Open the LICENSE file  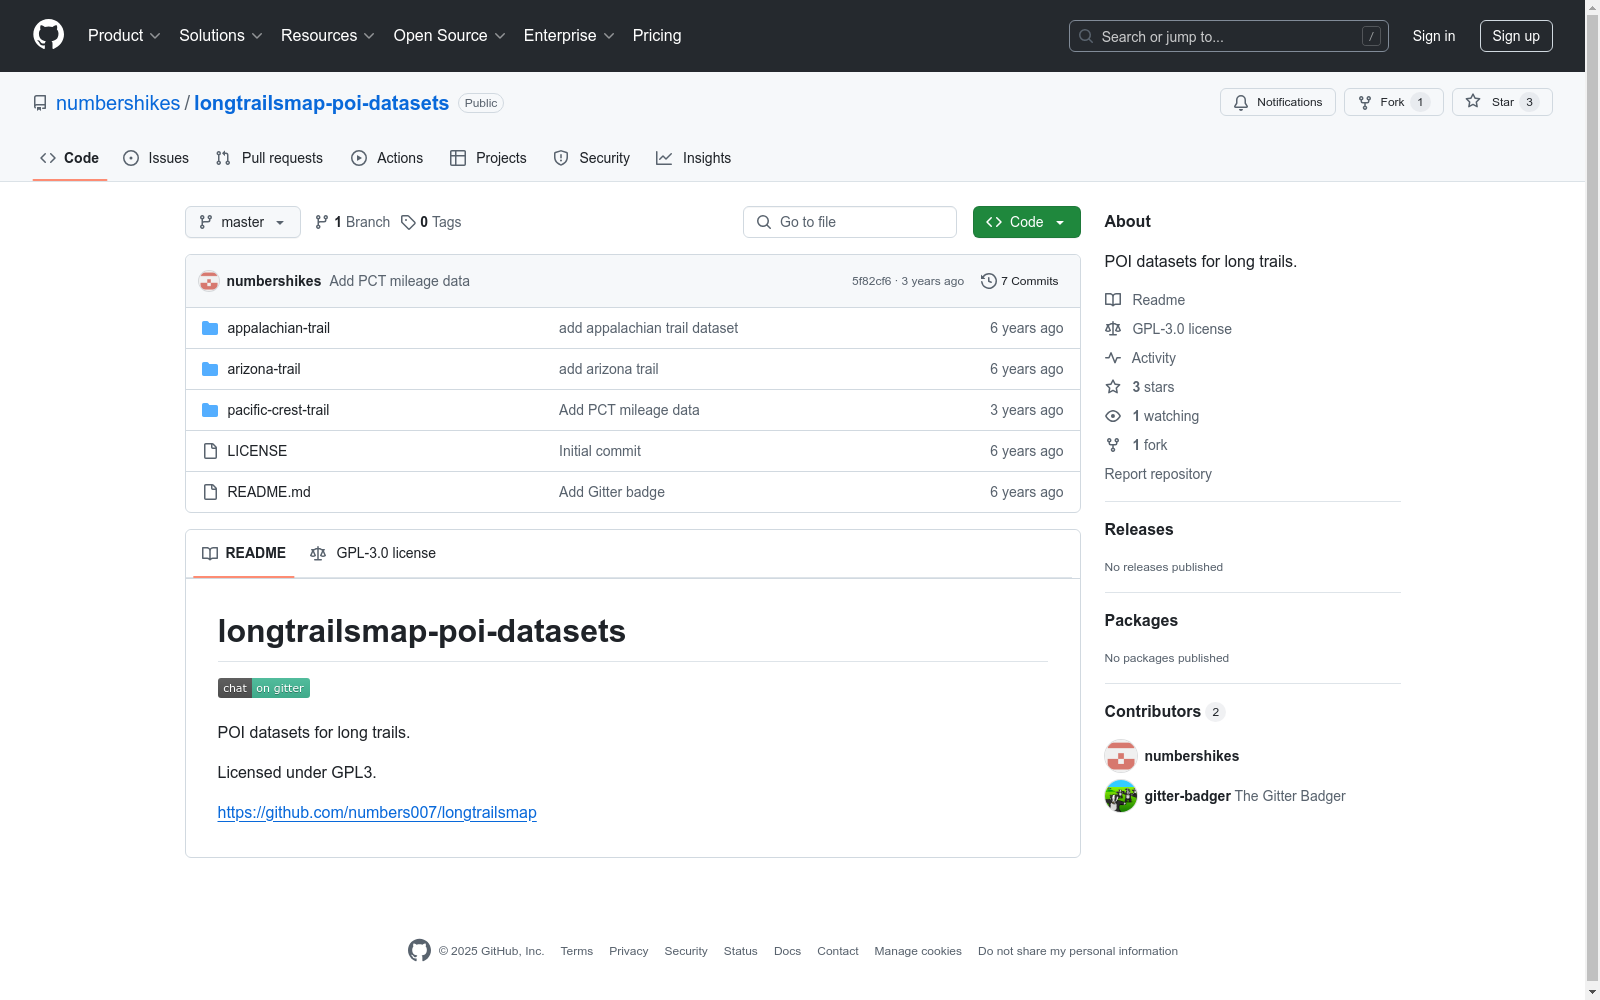[257, 451]
